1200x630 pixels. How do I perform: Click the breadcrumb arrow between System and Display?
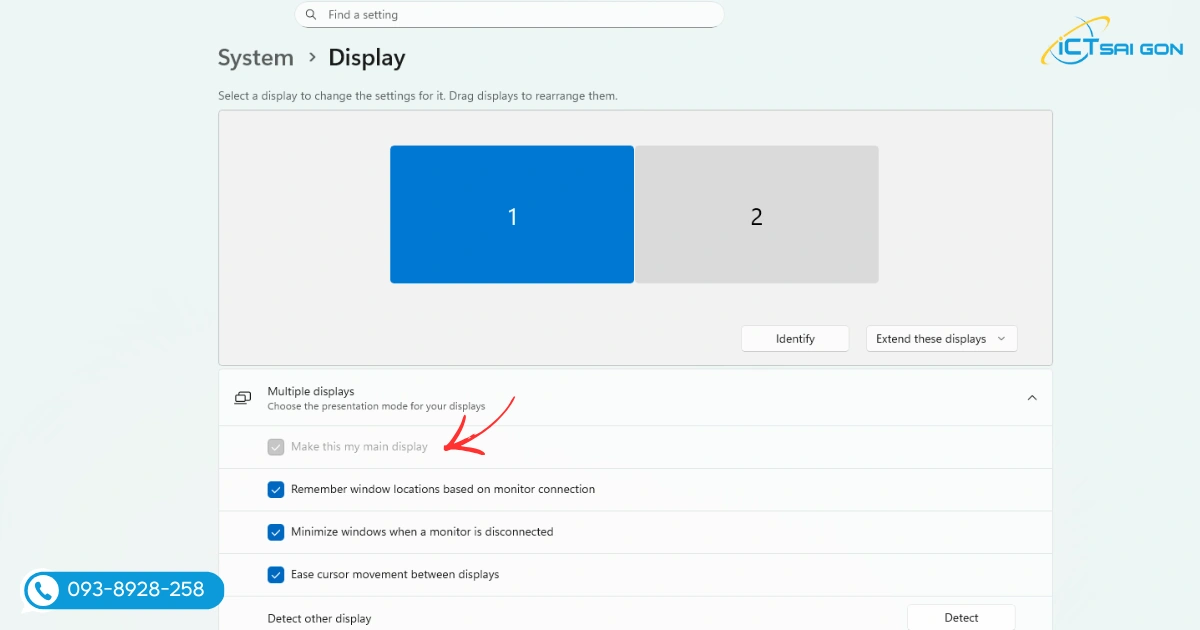coord(312,58)
